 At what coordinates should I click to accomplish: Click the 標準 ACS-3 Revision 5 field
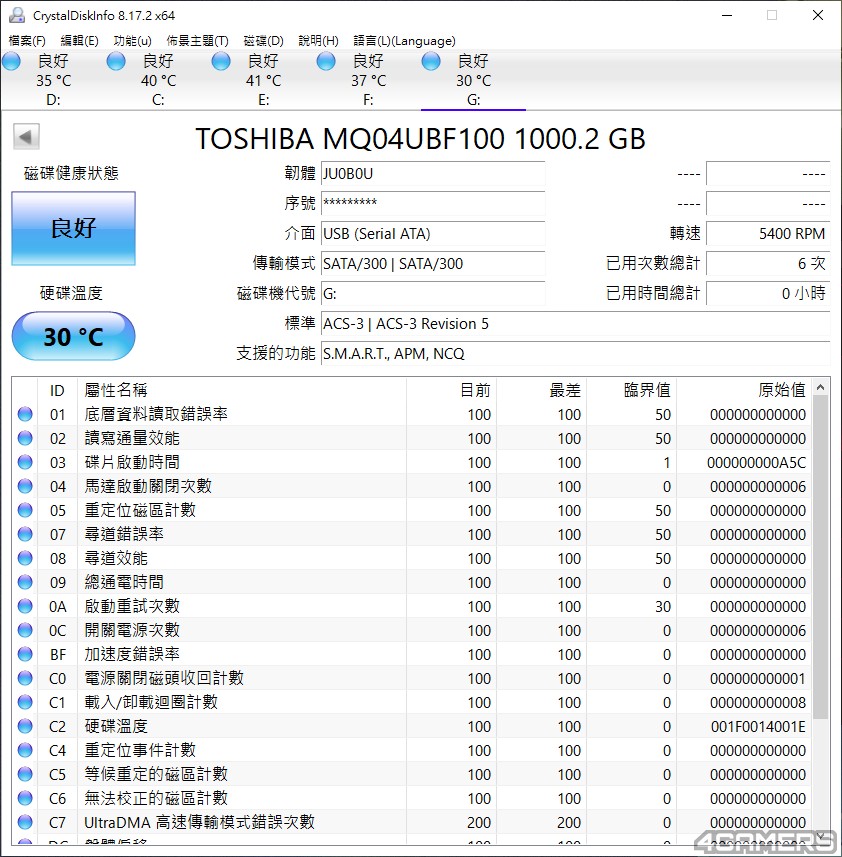[575, 324]
